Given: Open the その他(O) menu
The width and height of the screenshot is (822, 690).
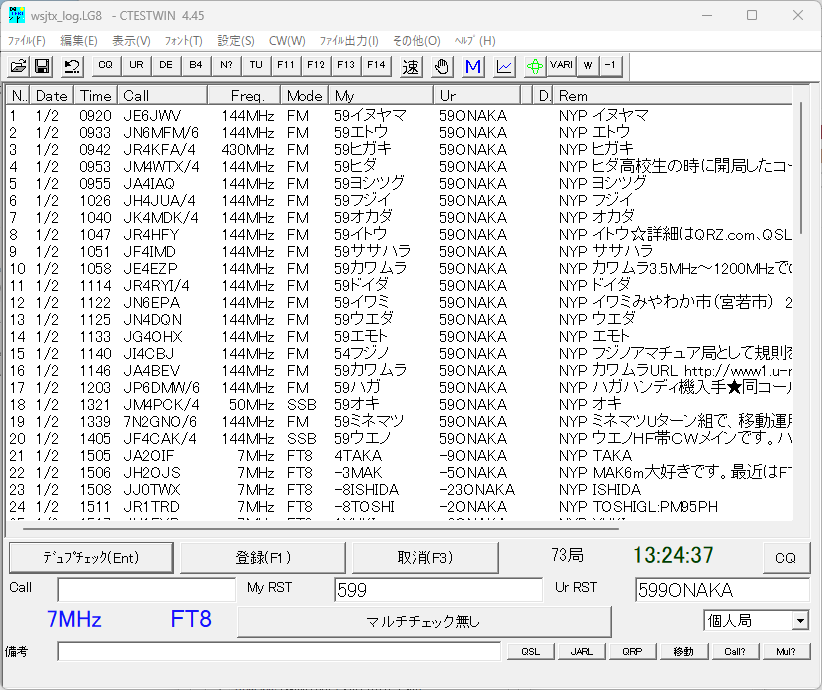Looking at the screenshot, I should pyautogui.click(x=416, y=41).
